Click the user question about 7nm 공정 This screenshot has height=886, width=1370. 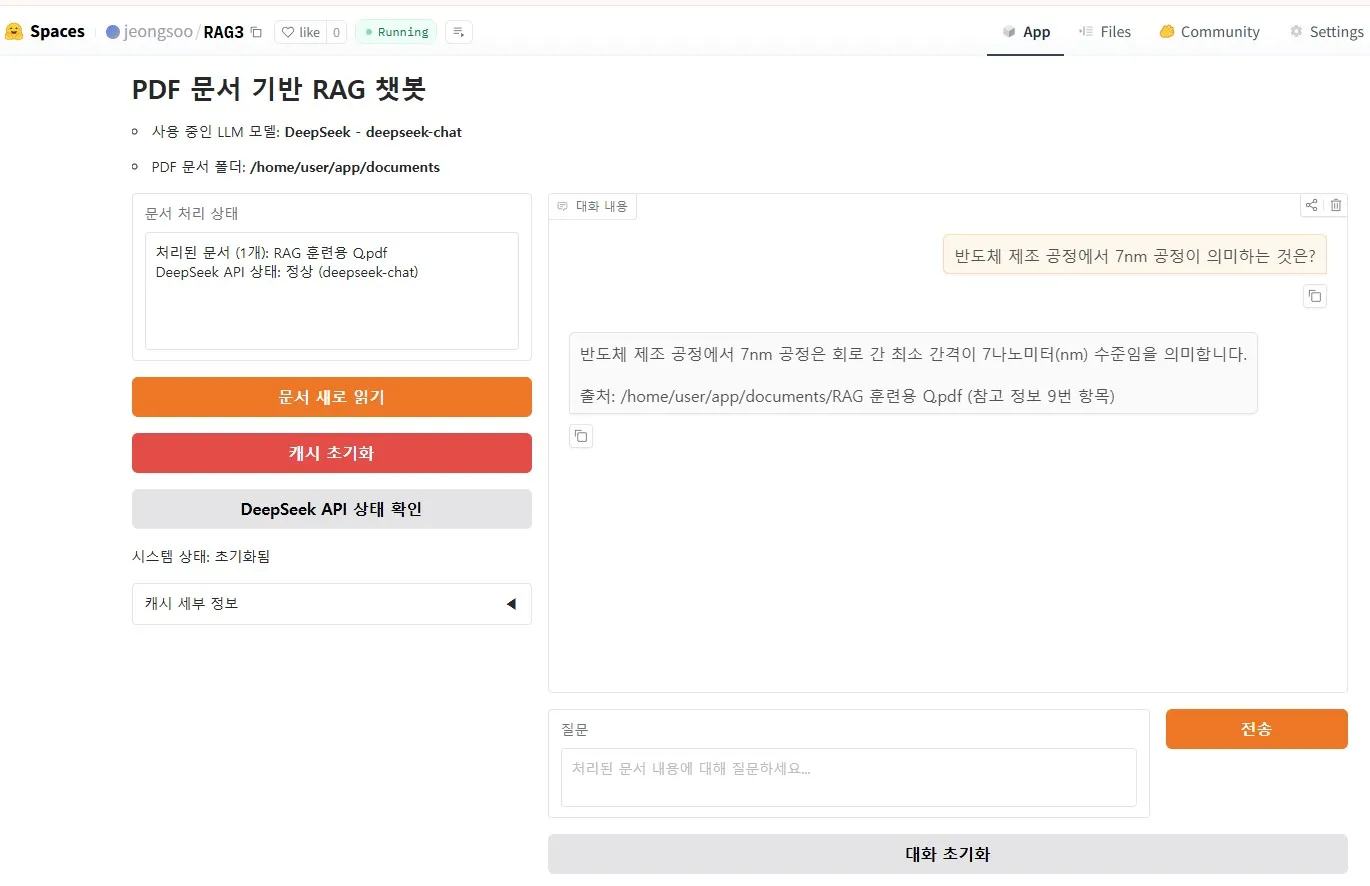(x=1135, y=255)
